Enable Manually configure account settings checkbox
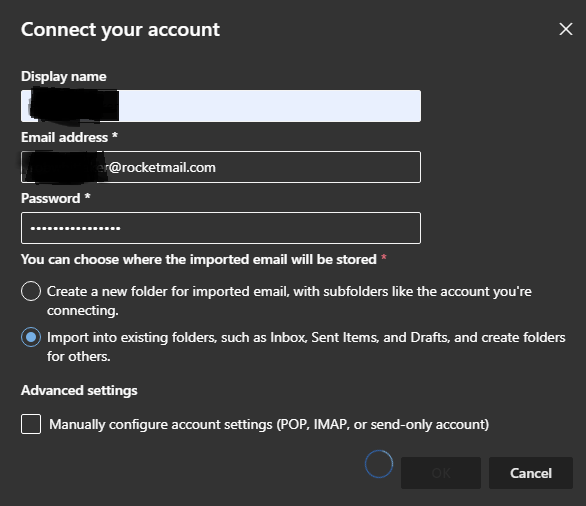The height and width of the screenshot is (506, 586). (x=31, y=424)
